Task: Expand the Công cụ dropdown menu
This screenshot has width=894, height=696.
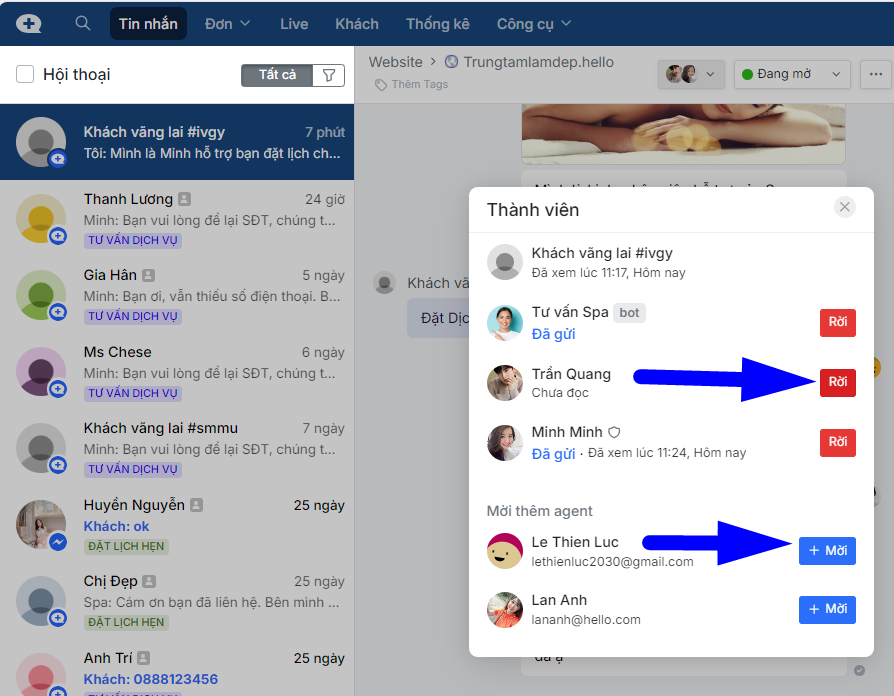Action: [534, 24]
